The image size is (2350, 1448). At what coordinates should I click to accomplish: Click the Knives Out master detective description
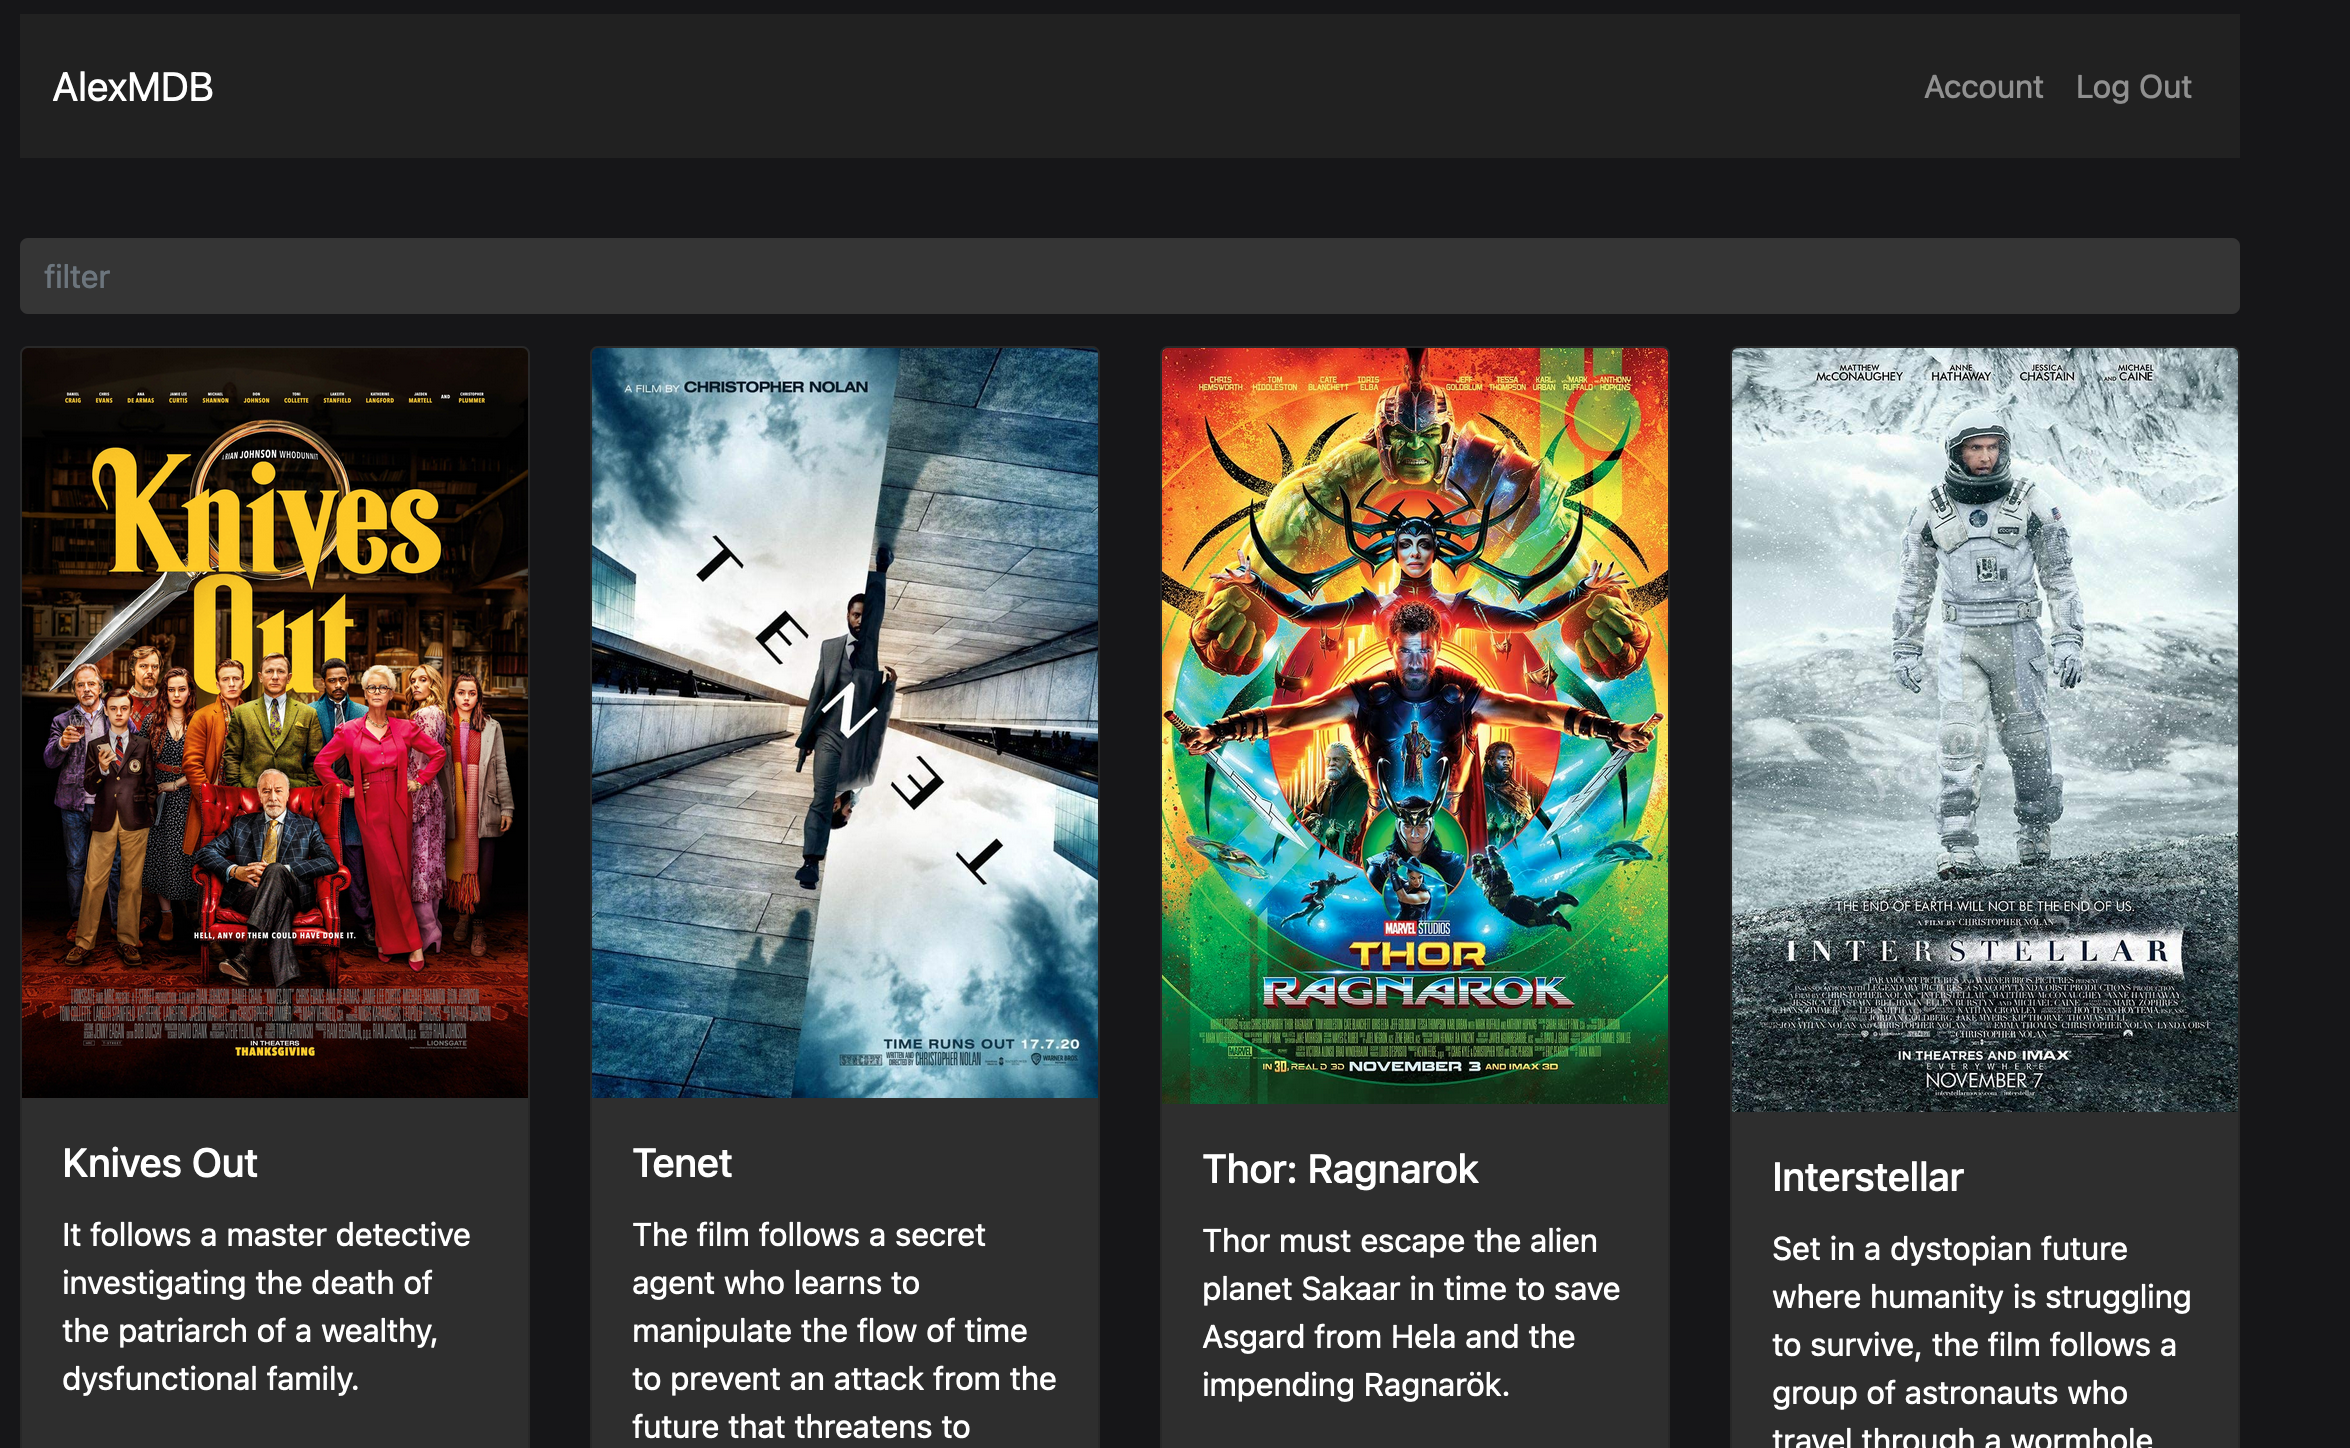click(266, 1307)
